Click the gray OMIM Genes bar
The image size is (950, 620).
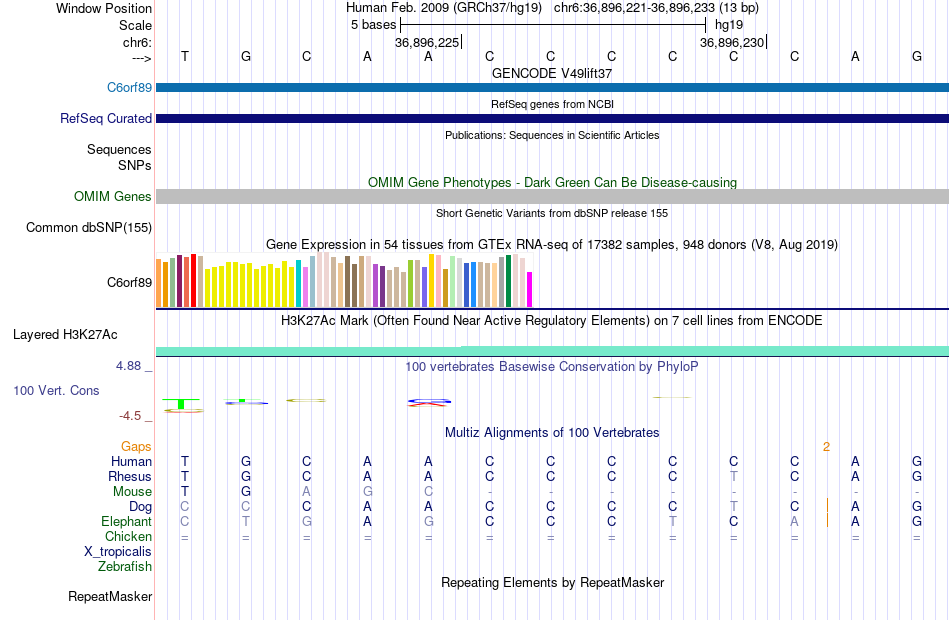coord(552,196)
